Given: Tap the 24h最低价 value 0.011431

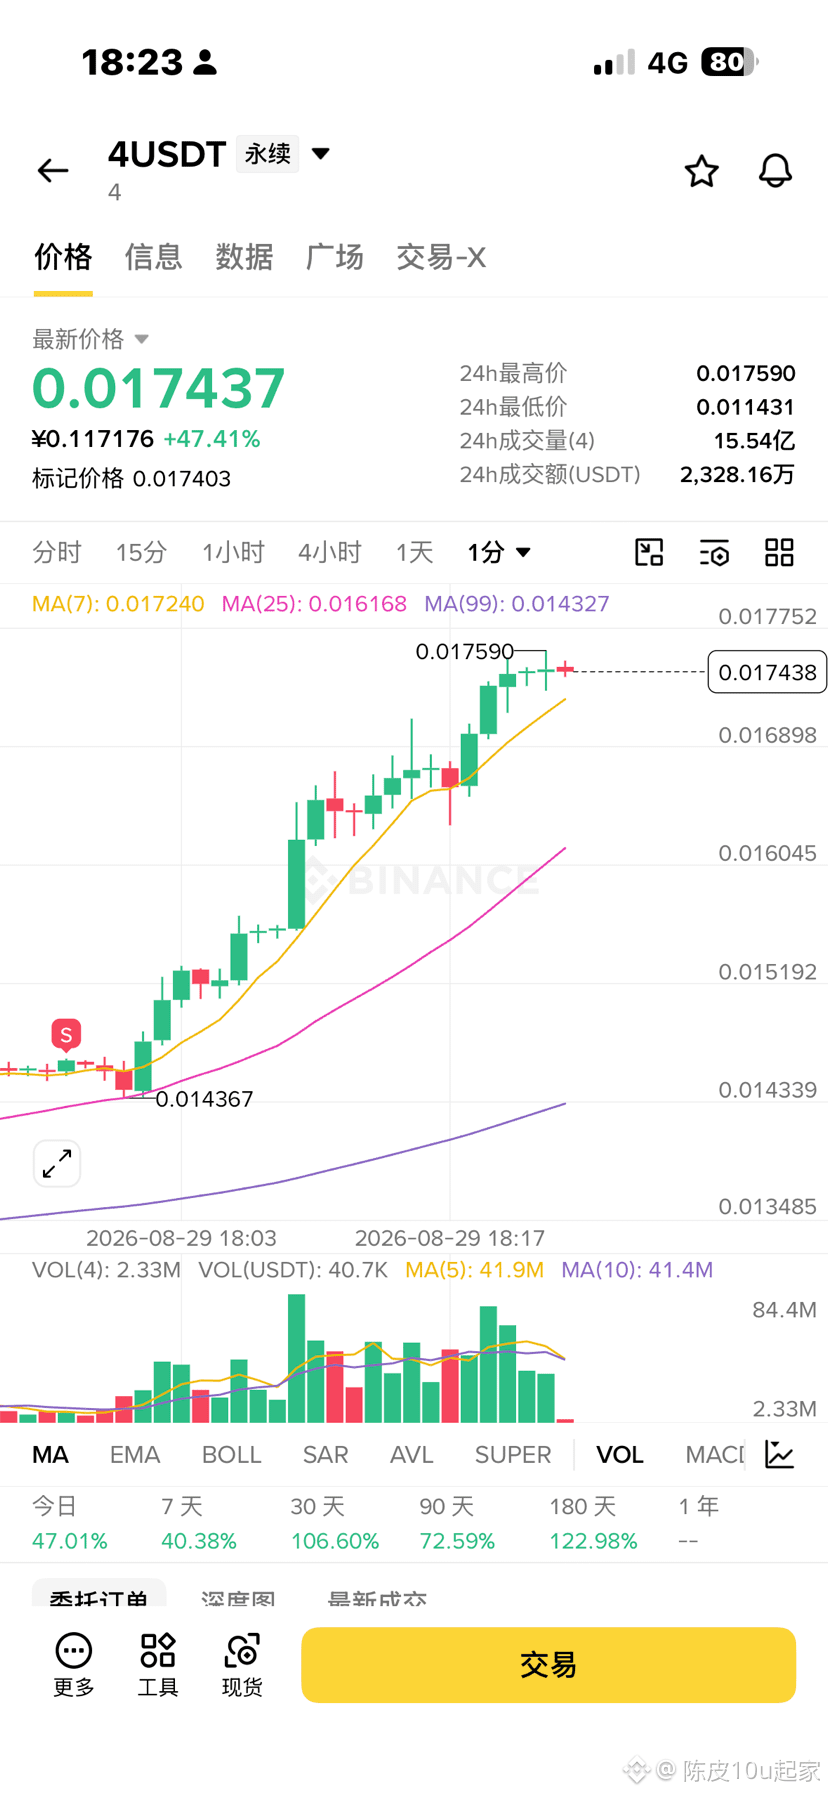Looking at the screenshot, I should pos(746,408).
